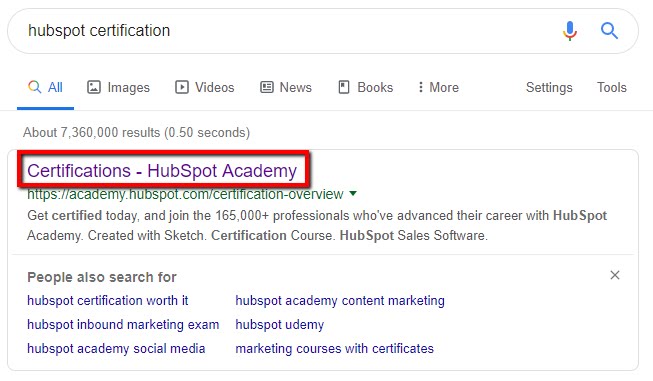Open search Settings
This screenshot has height=381, width=653.
click(x=549, y=87)
